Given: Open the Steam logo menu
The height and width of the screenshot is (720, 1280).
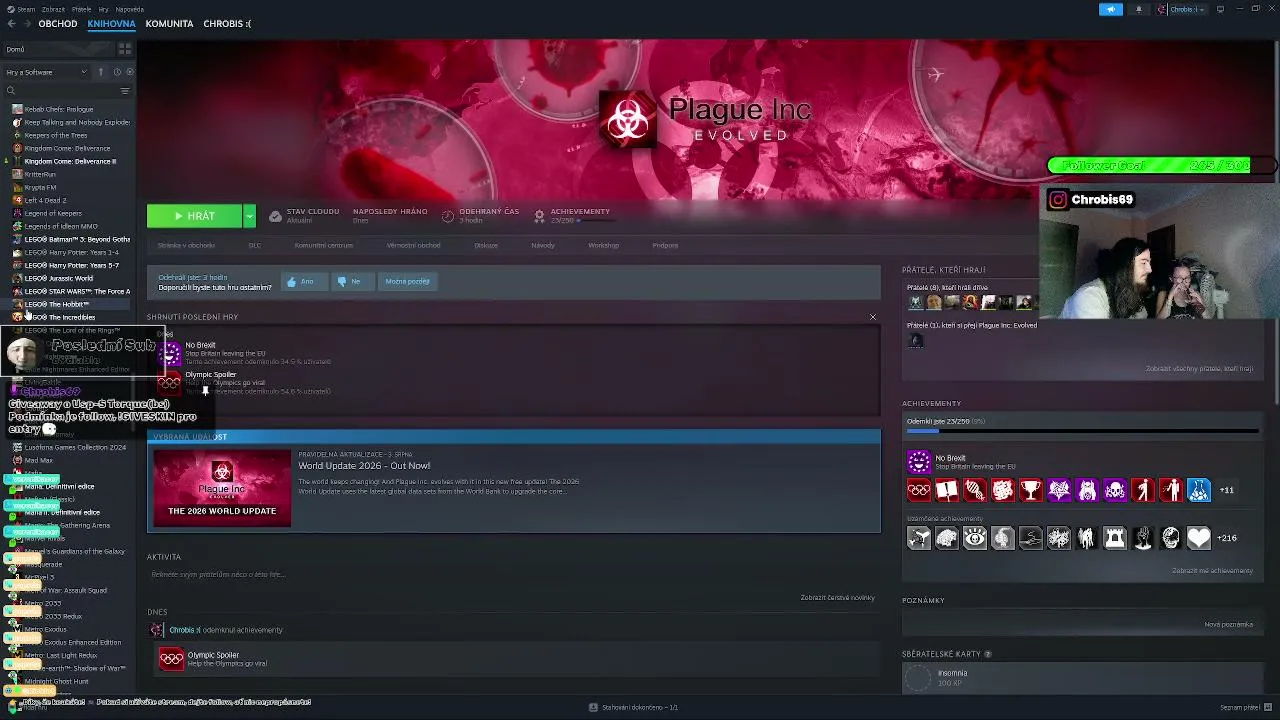Looking at the screenshot, I should pos(21,9).
